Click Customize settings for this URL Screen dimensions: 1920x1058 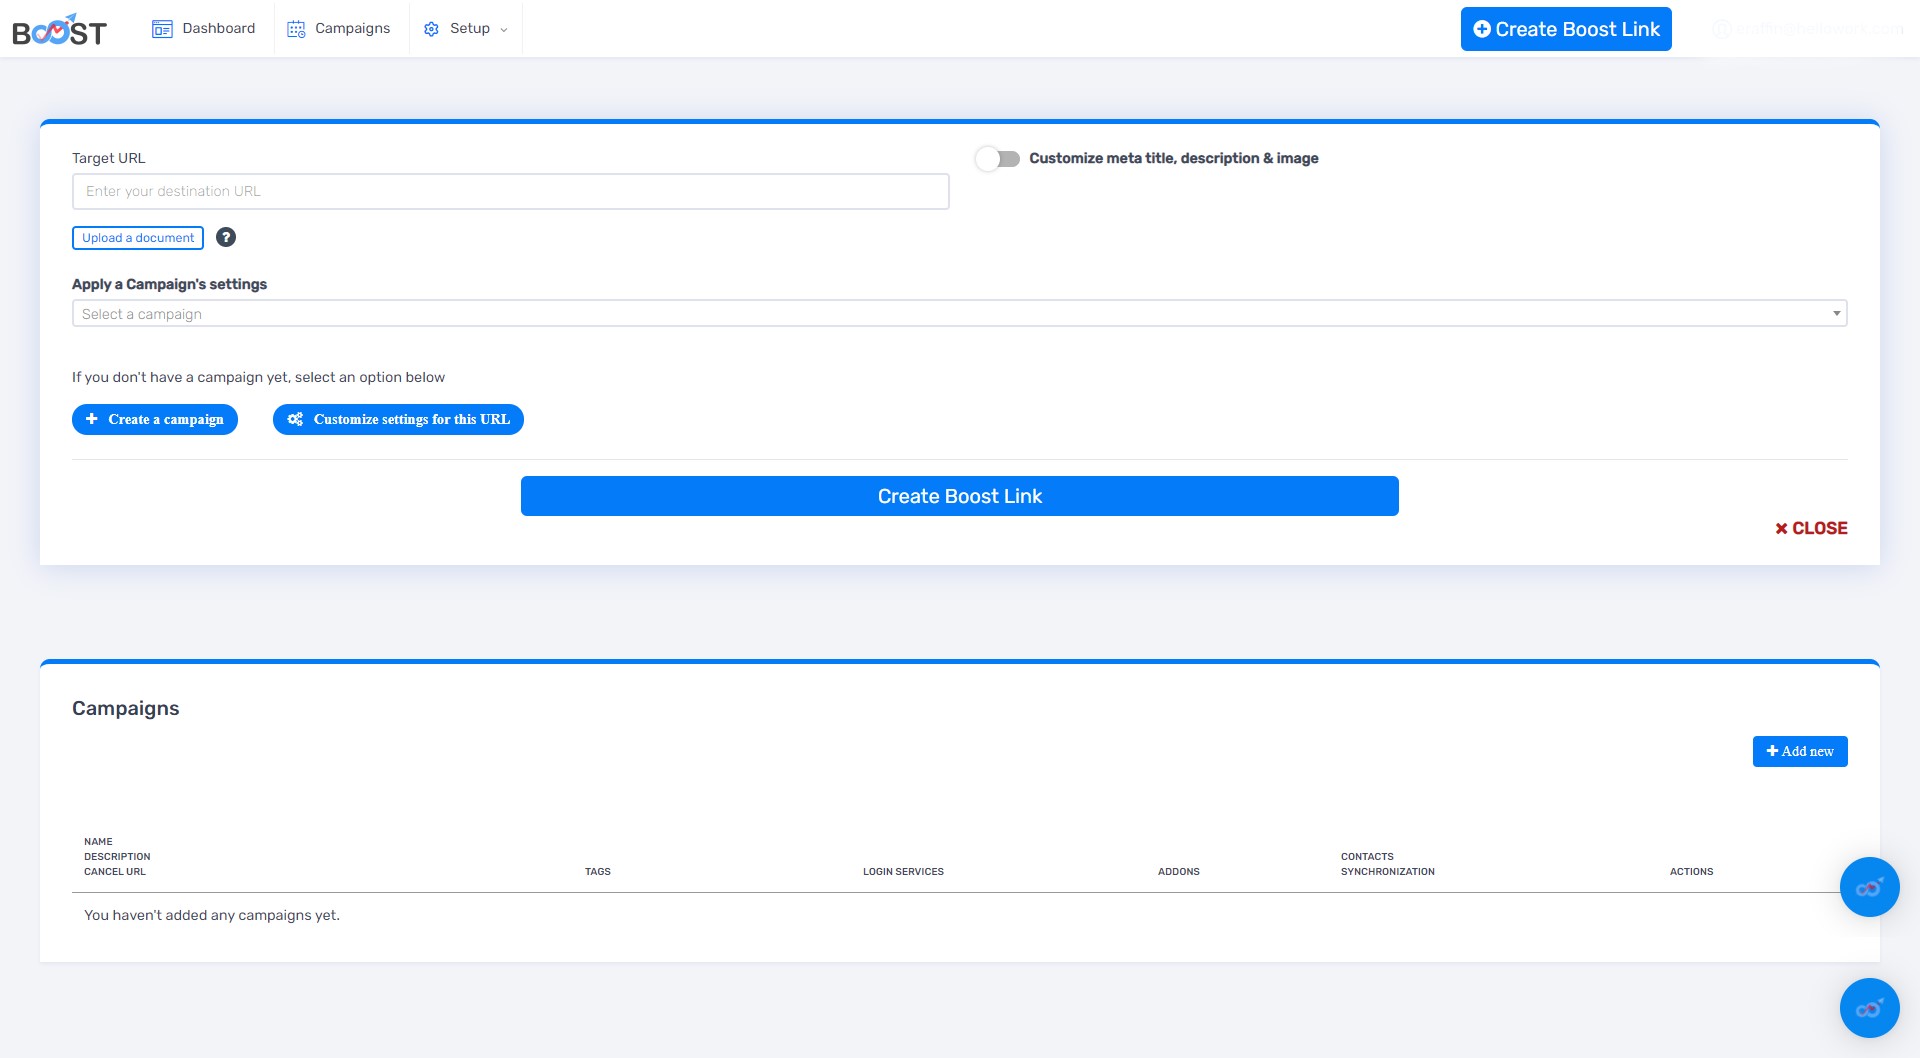point(398,420)
